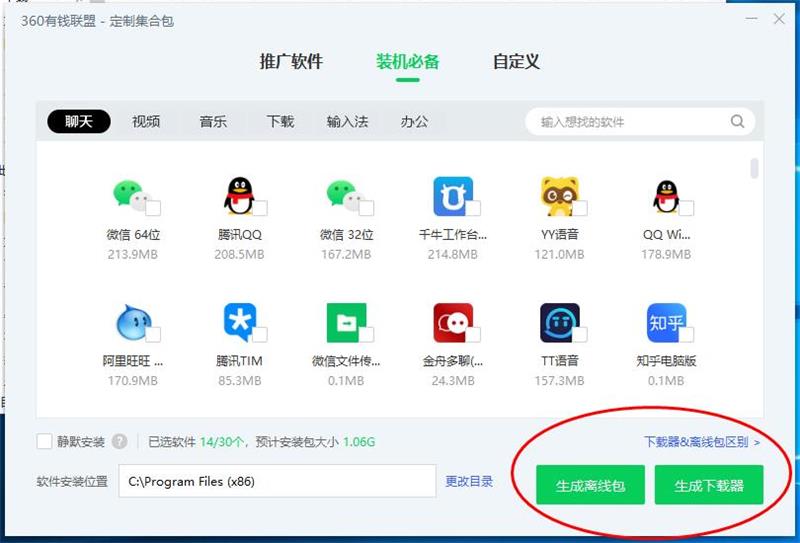
Task: Click the 157.3MB size text
Action: [x=559, y=381]
